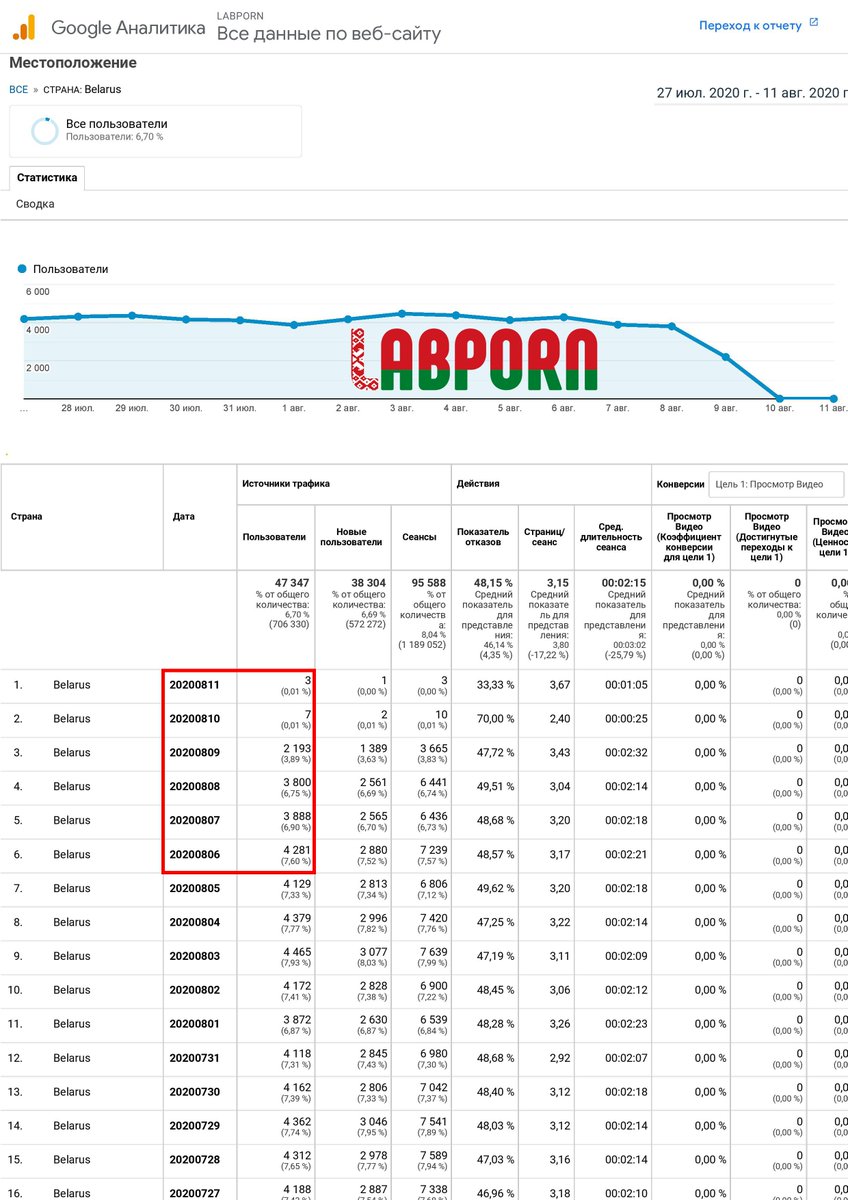848x1200 pixels.
Task: Sort by 'Страниц/сеанс' column header
Action: click(545, 537)
